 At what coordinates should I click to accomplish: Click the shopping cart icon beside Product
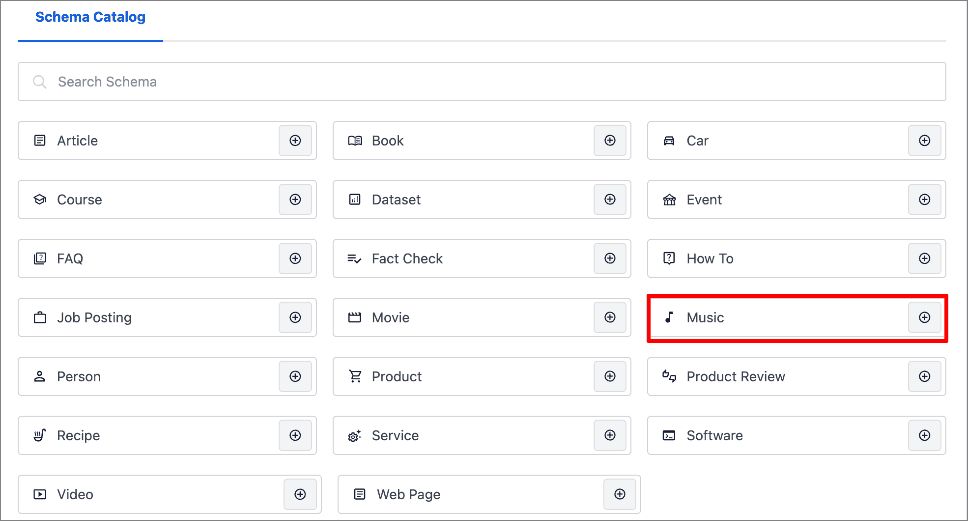coord(355,377)
